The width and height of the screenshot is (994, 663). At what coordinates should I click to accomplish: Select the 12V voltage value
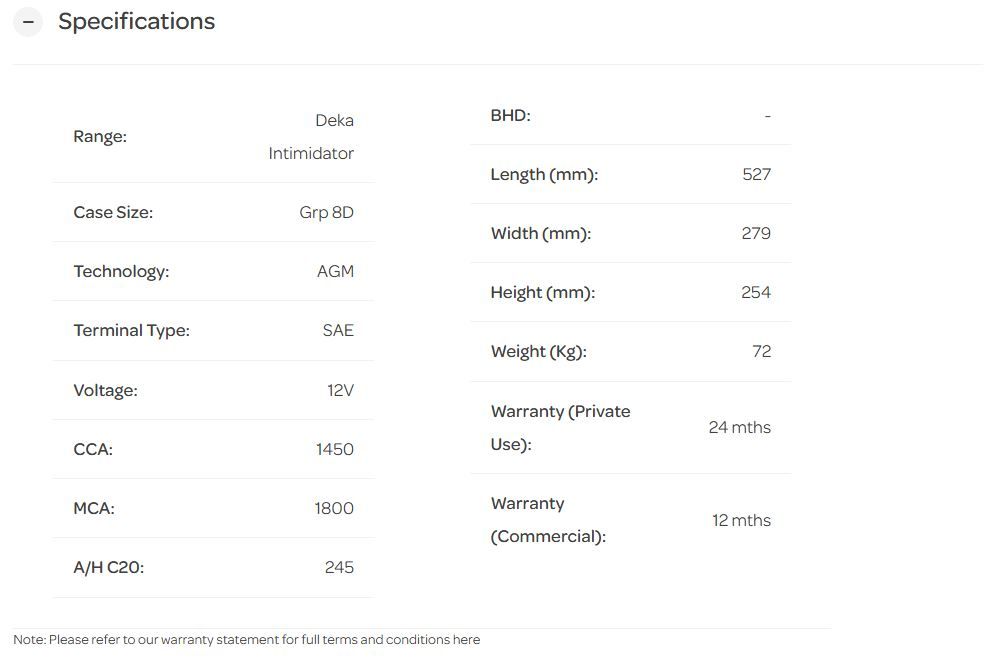tap(340, 390)
